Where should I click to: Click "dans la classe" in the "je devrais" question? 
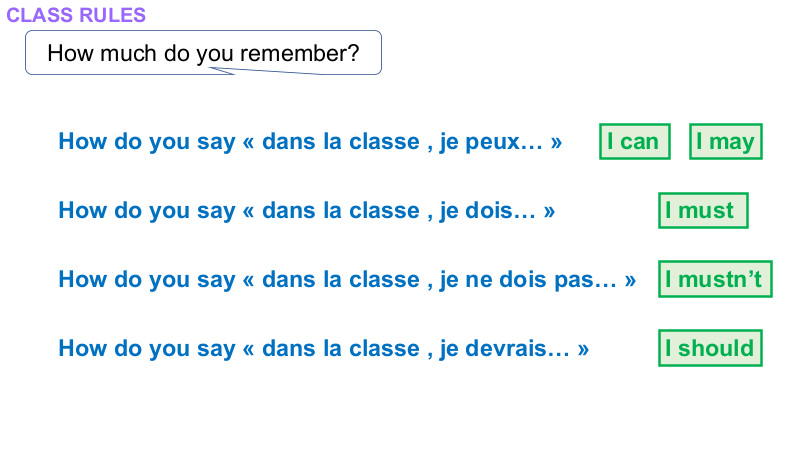340,349
